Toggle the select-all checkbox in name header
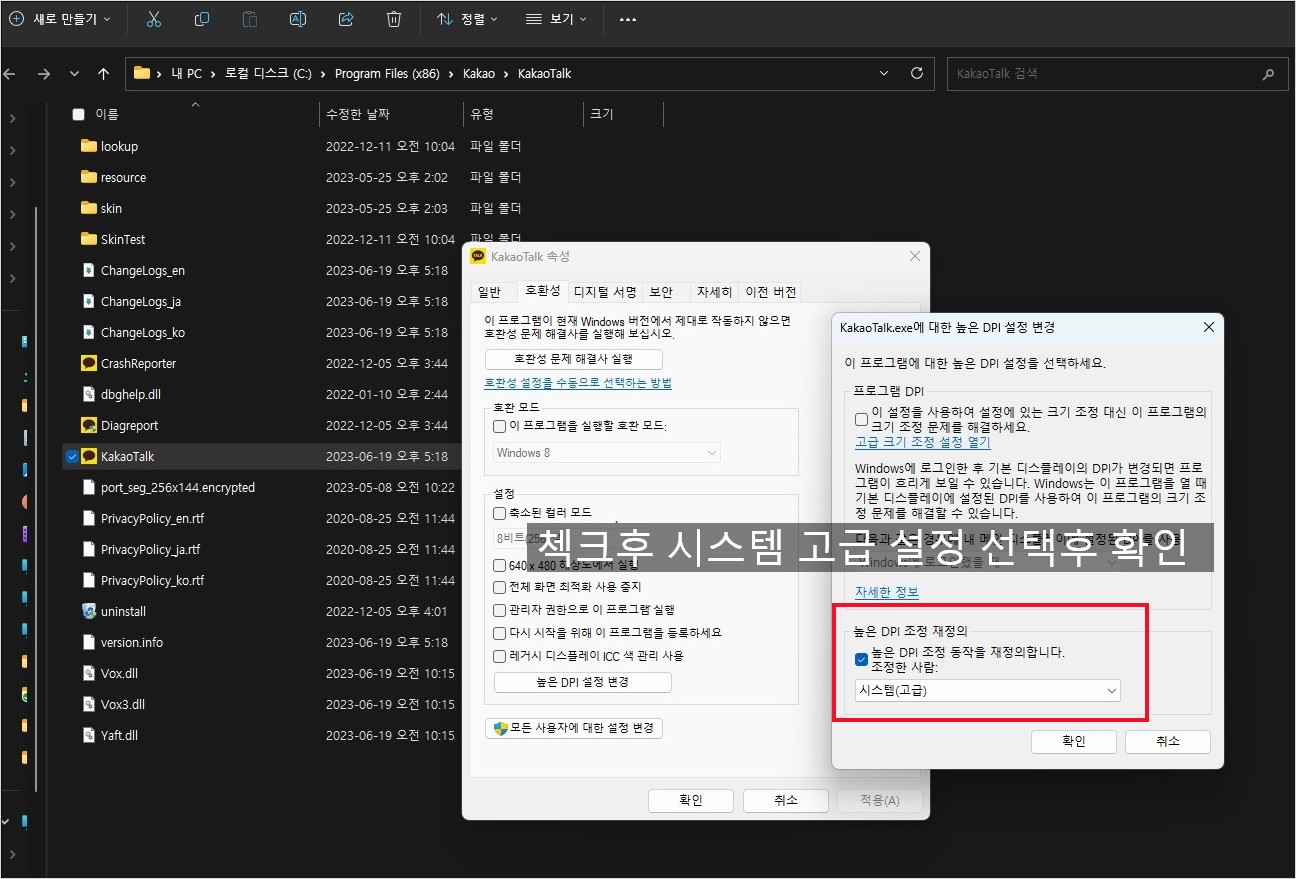This screenshot has height=879, width=1296. pyautogui.click(x=79, y=114)
